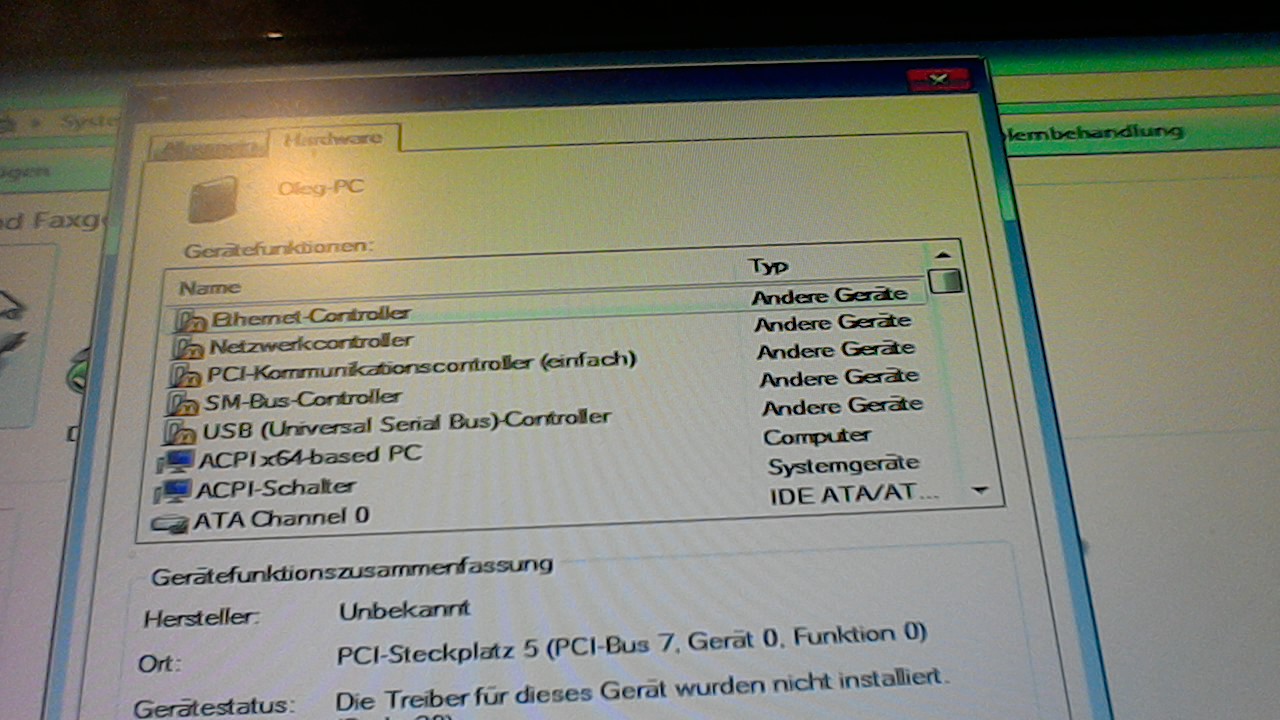Select the Netzwerkcontroller device icon
Viewport: 1280px width, 720px height.
[188, 348]
